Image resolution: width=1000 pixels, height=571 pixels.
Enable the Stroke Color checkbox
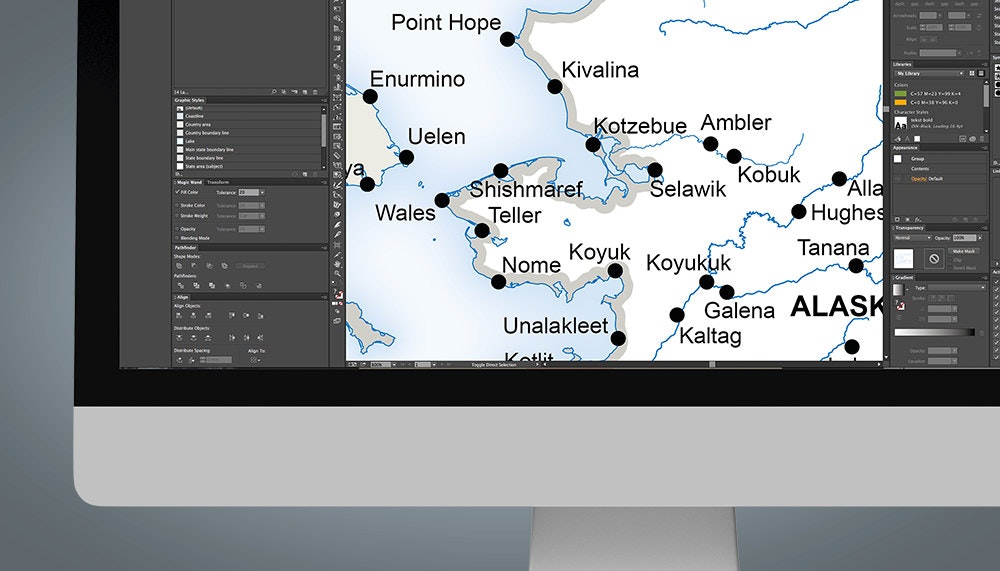[x=177, y=205]
